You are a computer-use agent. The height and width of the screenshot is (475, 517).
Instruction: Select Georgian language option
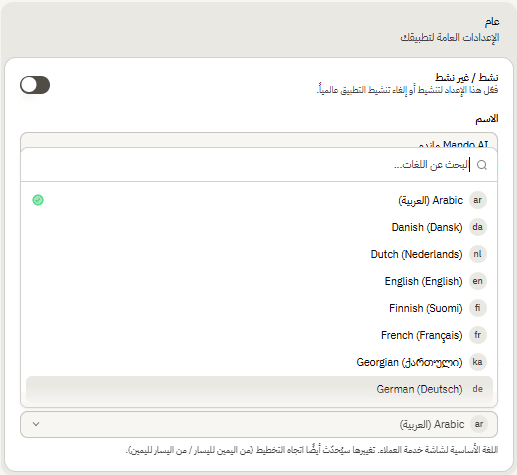259,362
